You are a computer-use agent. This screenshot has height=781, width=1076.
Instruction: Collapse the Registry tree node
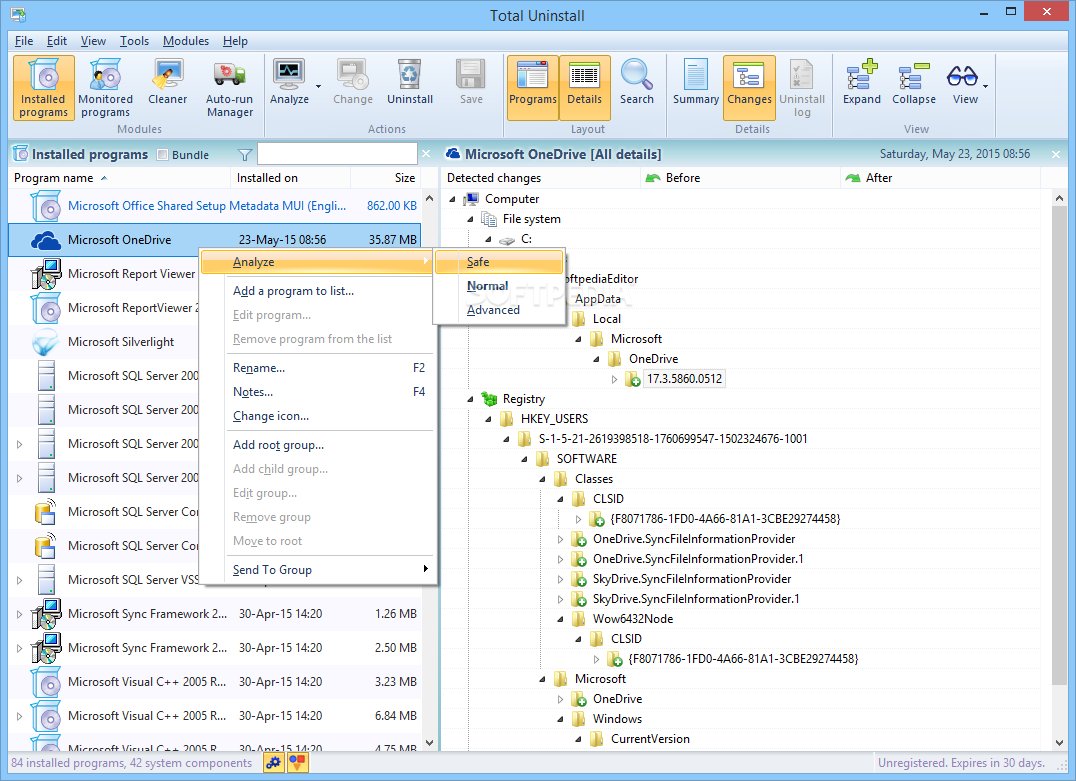[x=471, y=399]
